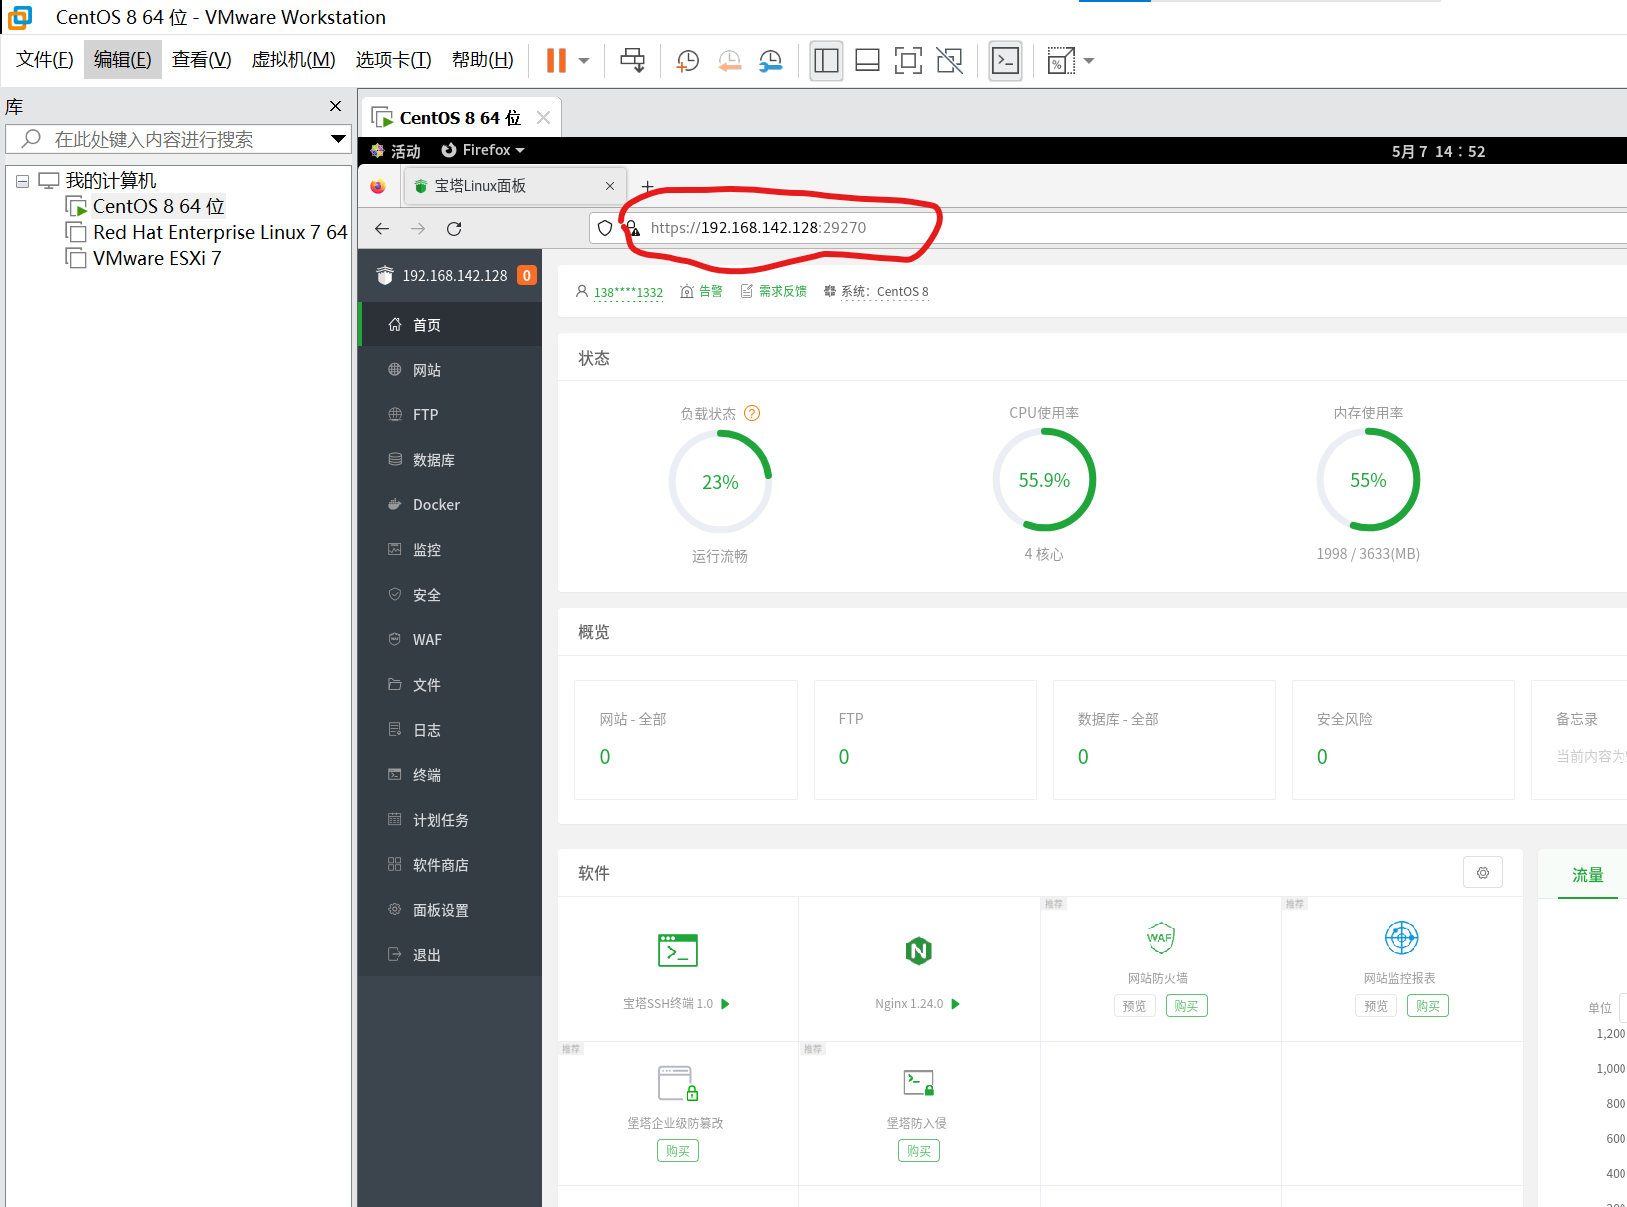Click the Firefox back arrow
The width and height of the screenshot is (1627, 1207).
tap(382, 228)
